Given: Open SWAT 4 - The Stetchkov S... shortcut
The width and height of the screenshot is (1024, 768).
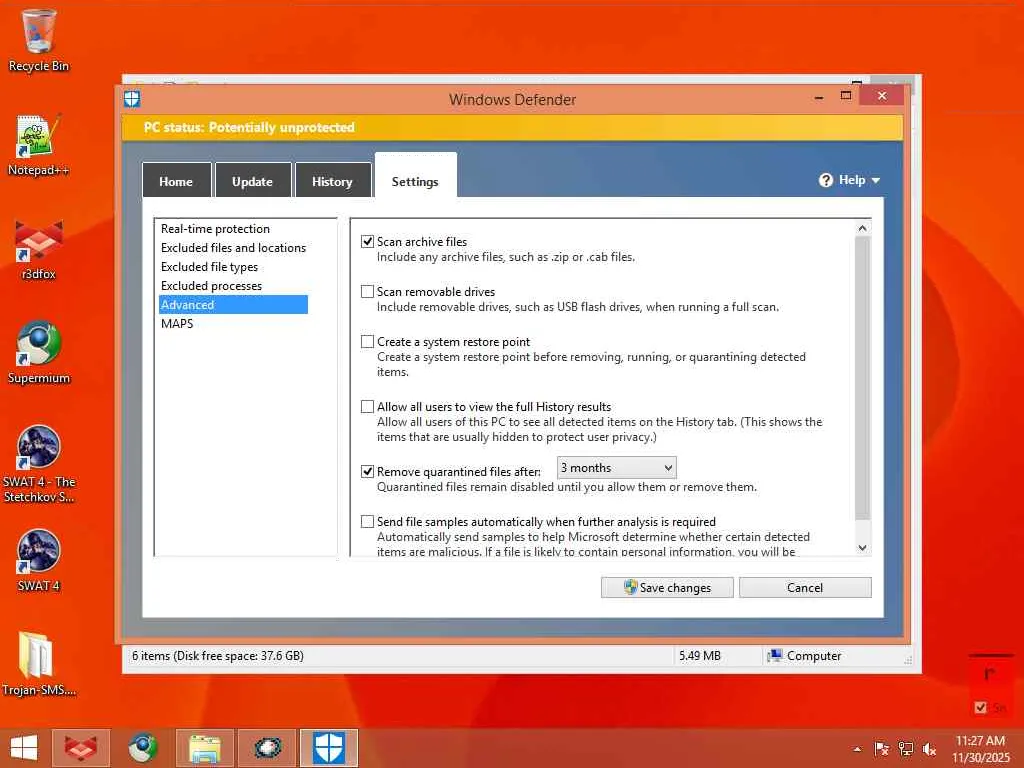Looking at the screenshot, I should point(39,464).
